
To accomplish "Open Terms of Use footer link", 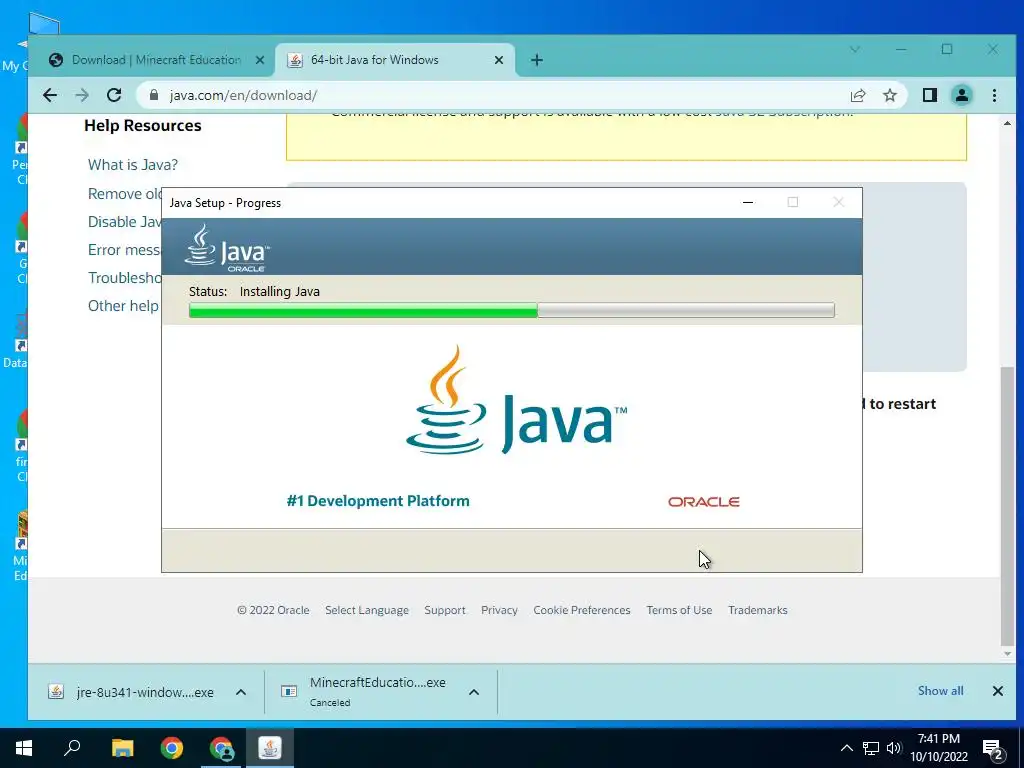I will click(x=679, y=610).
